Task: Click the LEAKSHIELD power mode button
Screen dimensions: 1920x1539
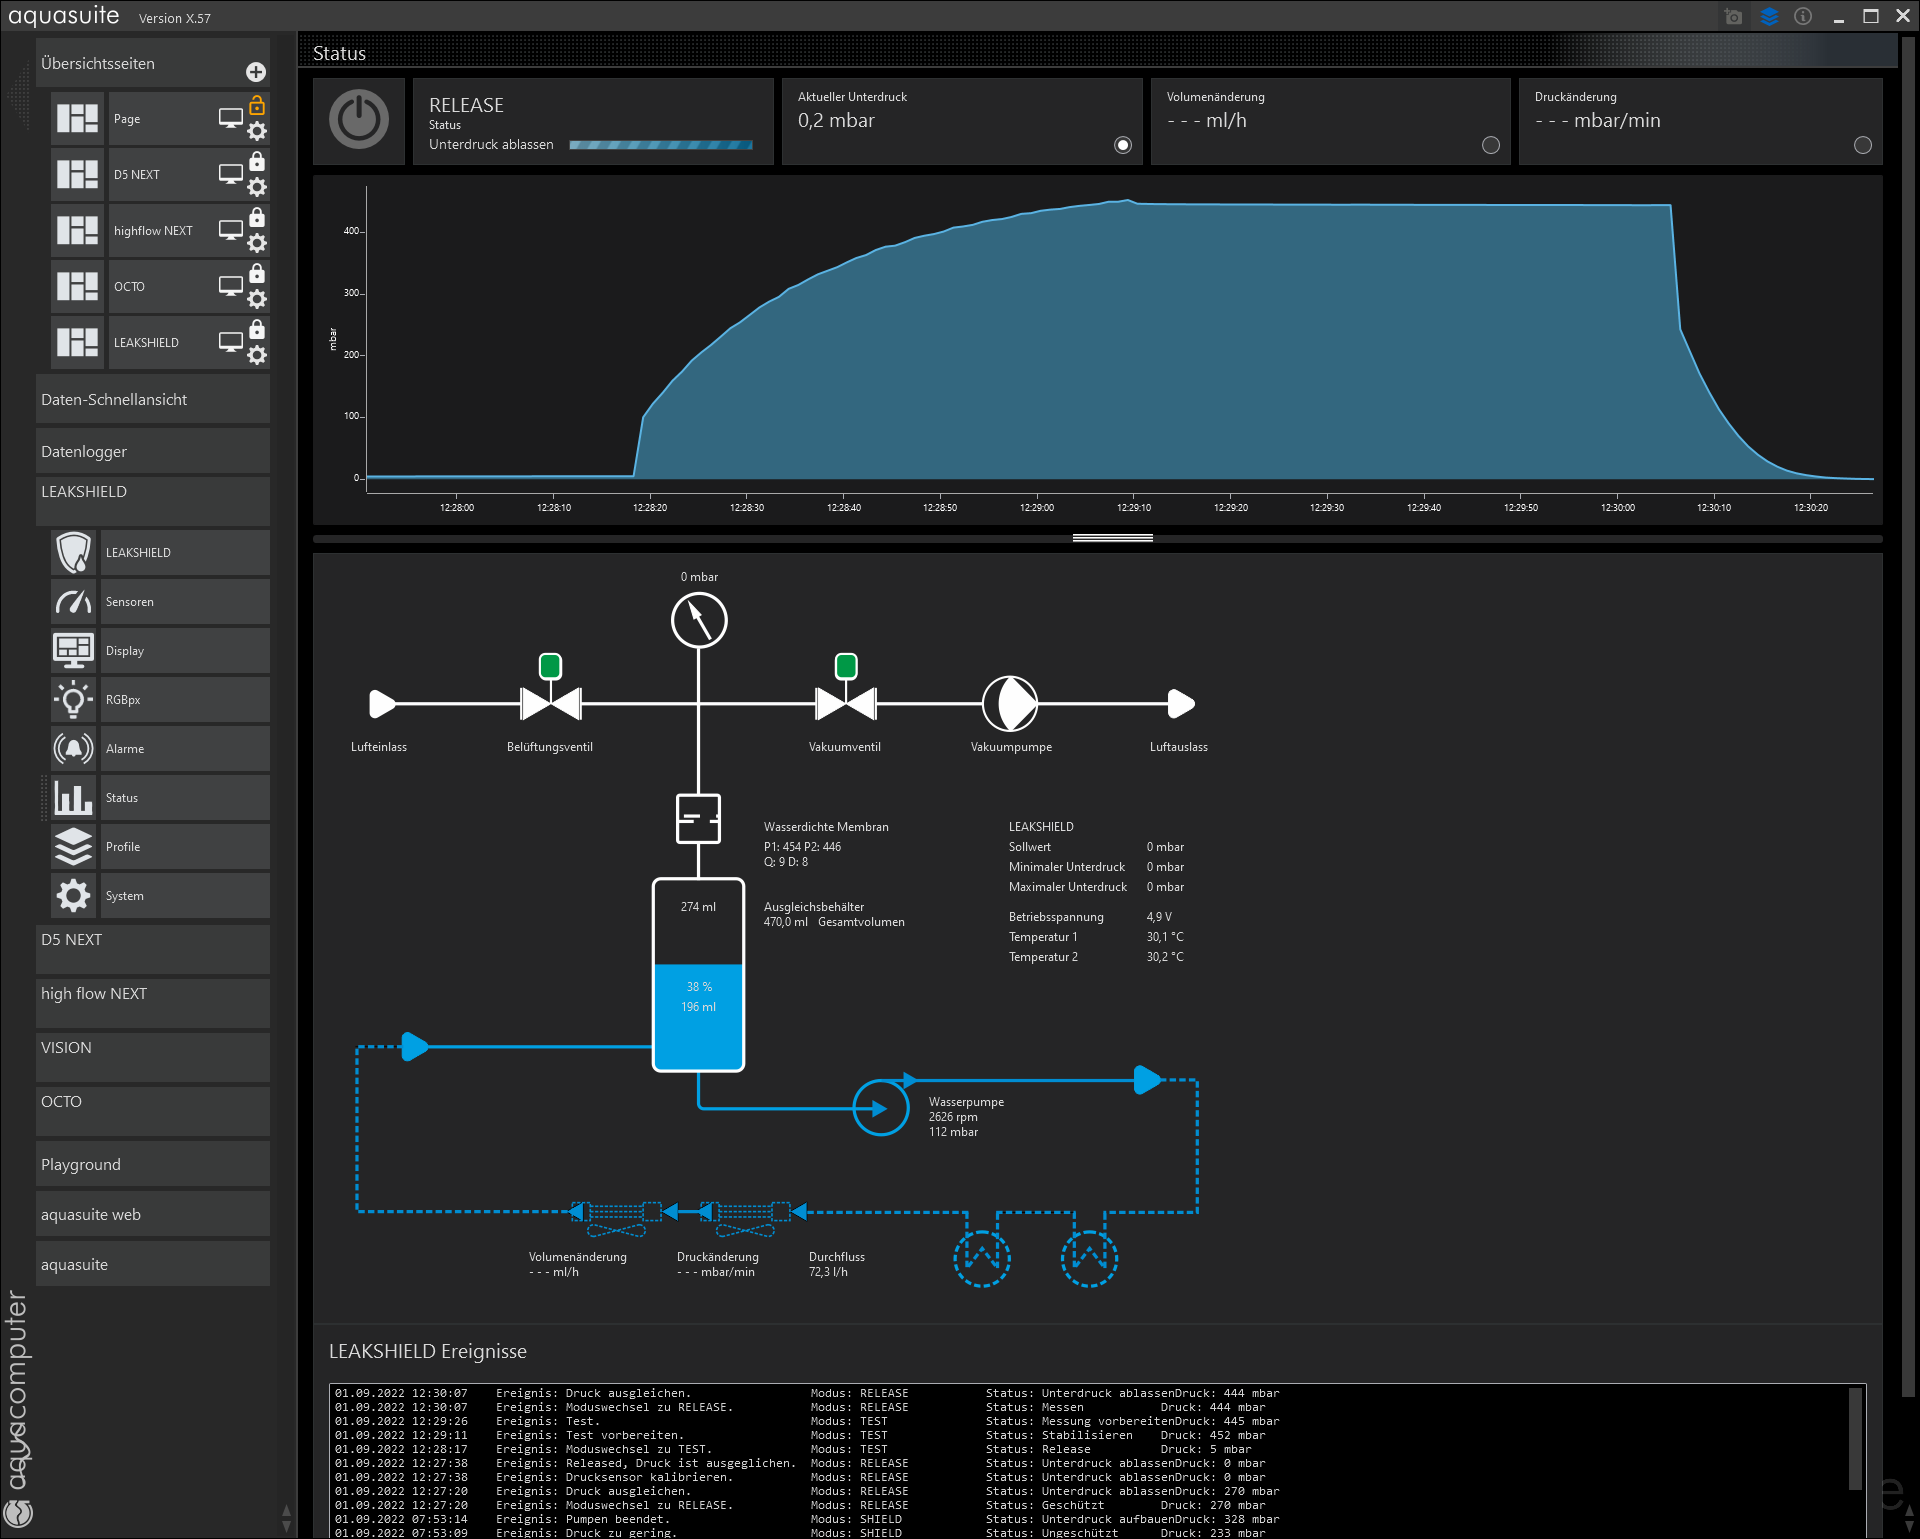Action: point(359,120)
